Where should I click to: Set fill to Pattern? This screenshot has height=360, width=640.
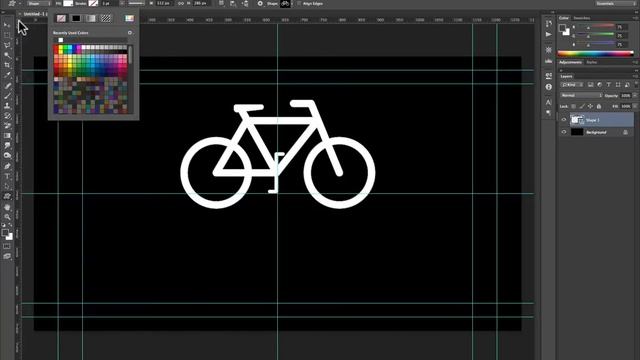coord(106,18)
